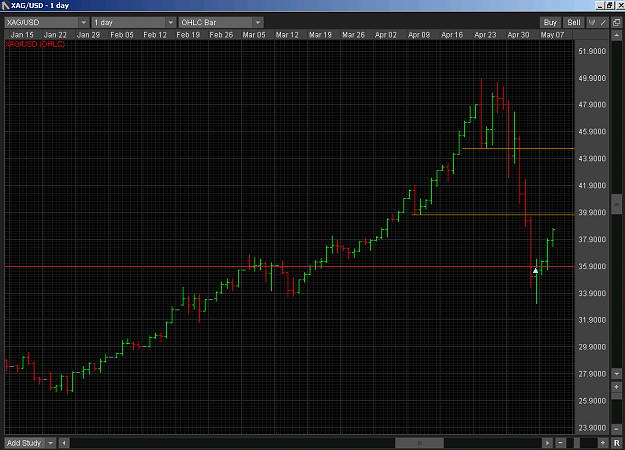The image size is (625, 450).
Task: Click the price axis zoom in plus
Action: tap(617, 387)
